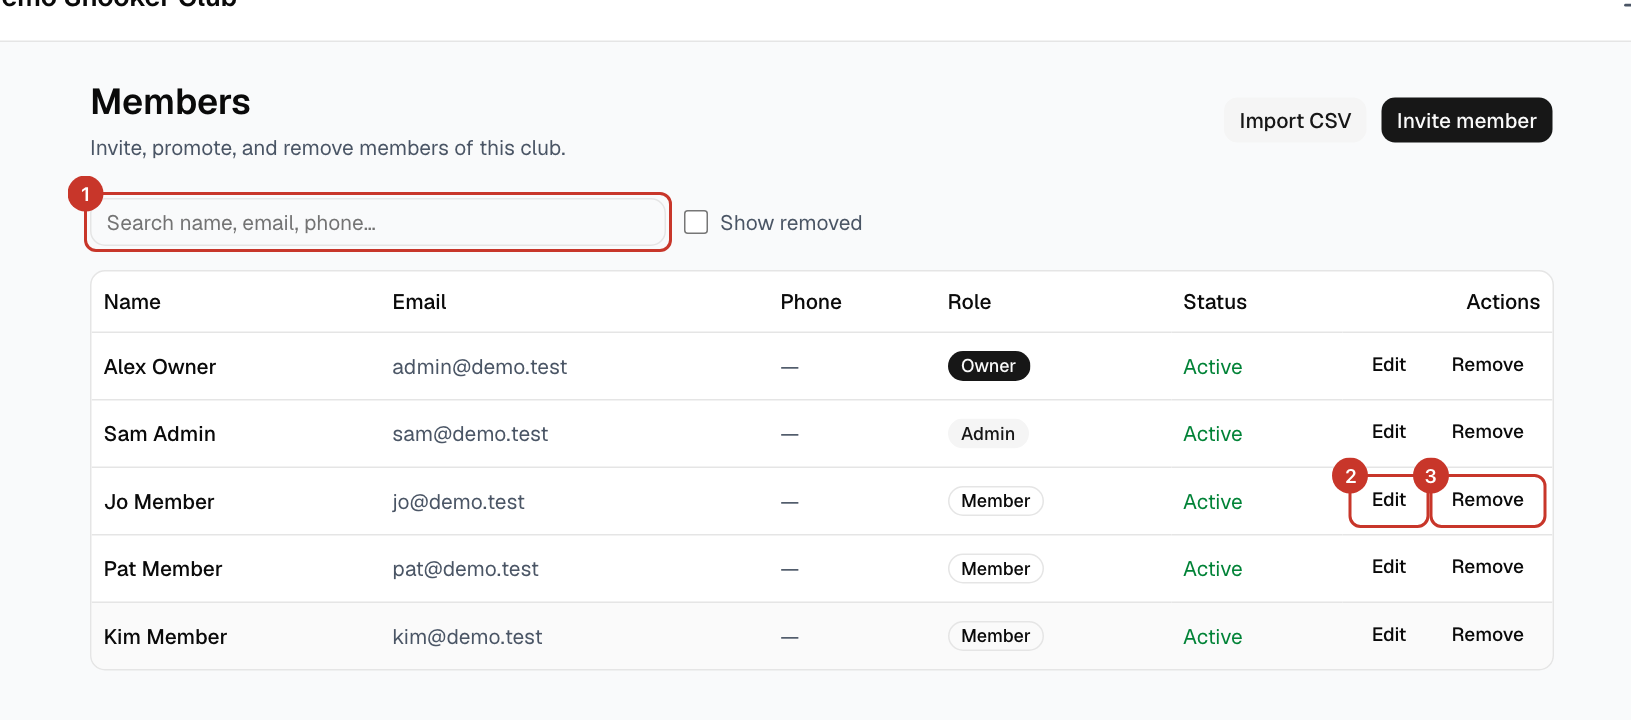Select the admin@demo.test email cell
Viewport: 1631px width, 720px height.
[x=479, y=367]
